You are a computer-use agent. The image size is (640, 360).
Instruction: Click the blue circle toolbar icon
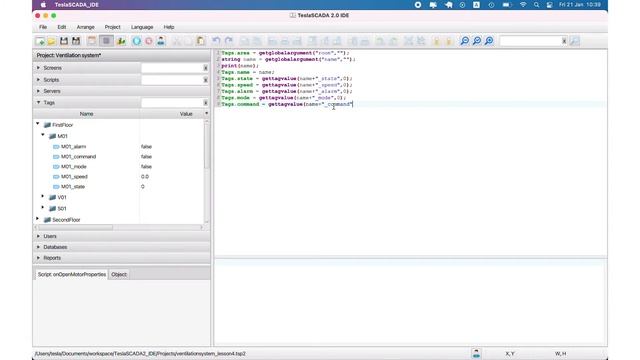tap(137, 41)
